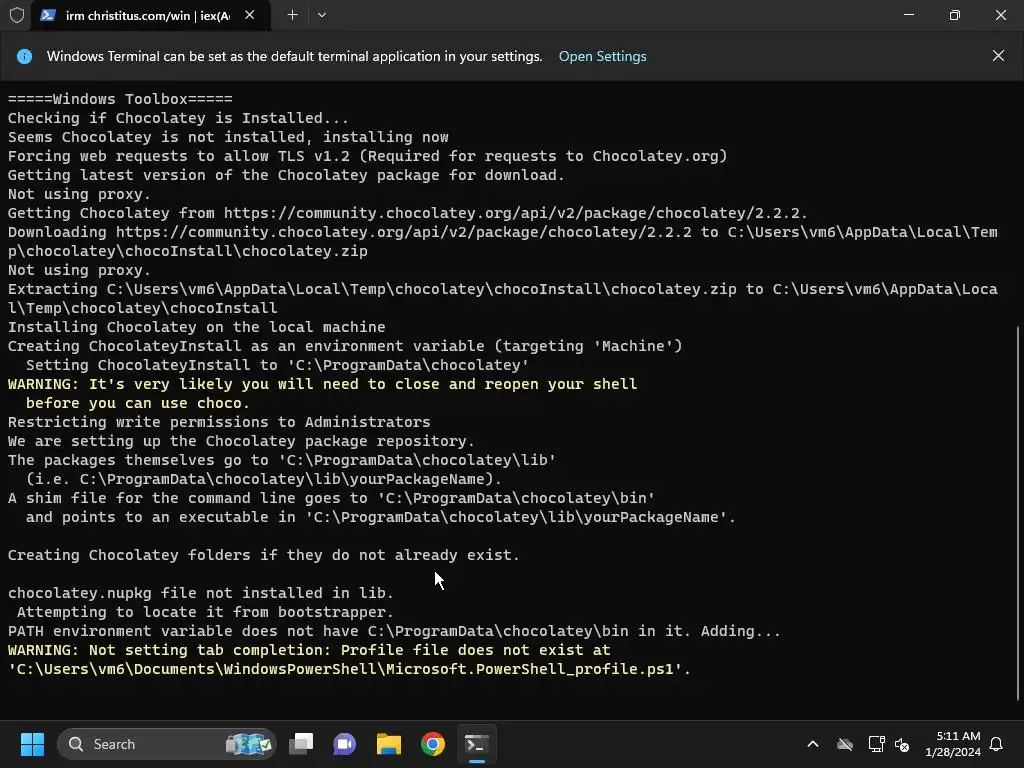This screenshot has width=1024, height=768.
Task: Click the 'WARNING: Not setting tab completion' line
Action: coord(309,650)
